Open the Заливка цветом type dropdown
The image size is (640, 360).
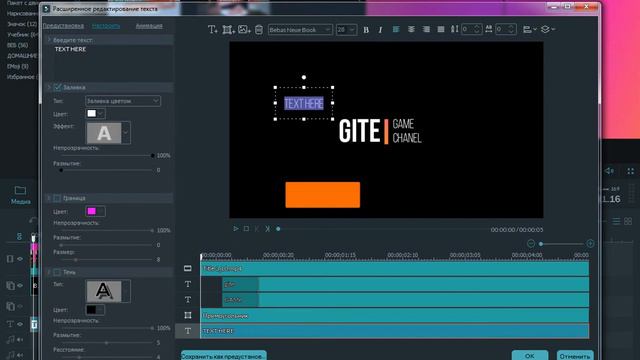point(123,101)
